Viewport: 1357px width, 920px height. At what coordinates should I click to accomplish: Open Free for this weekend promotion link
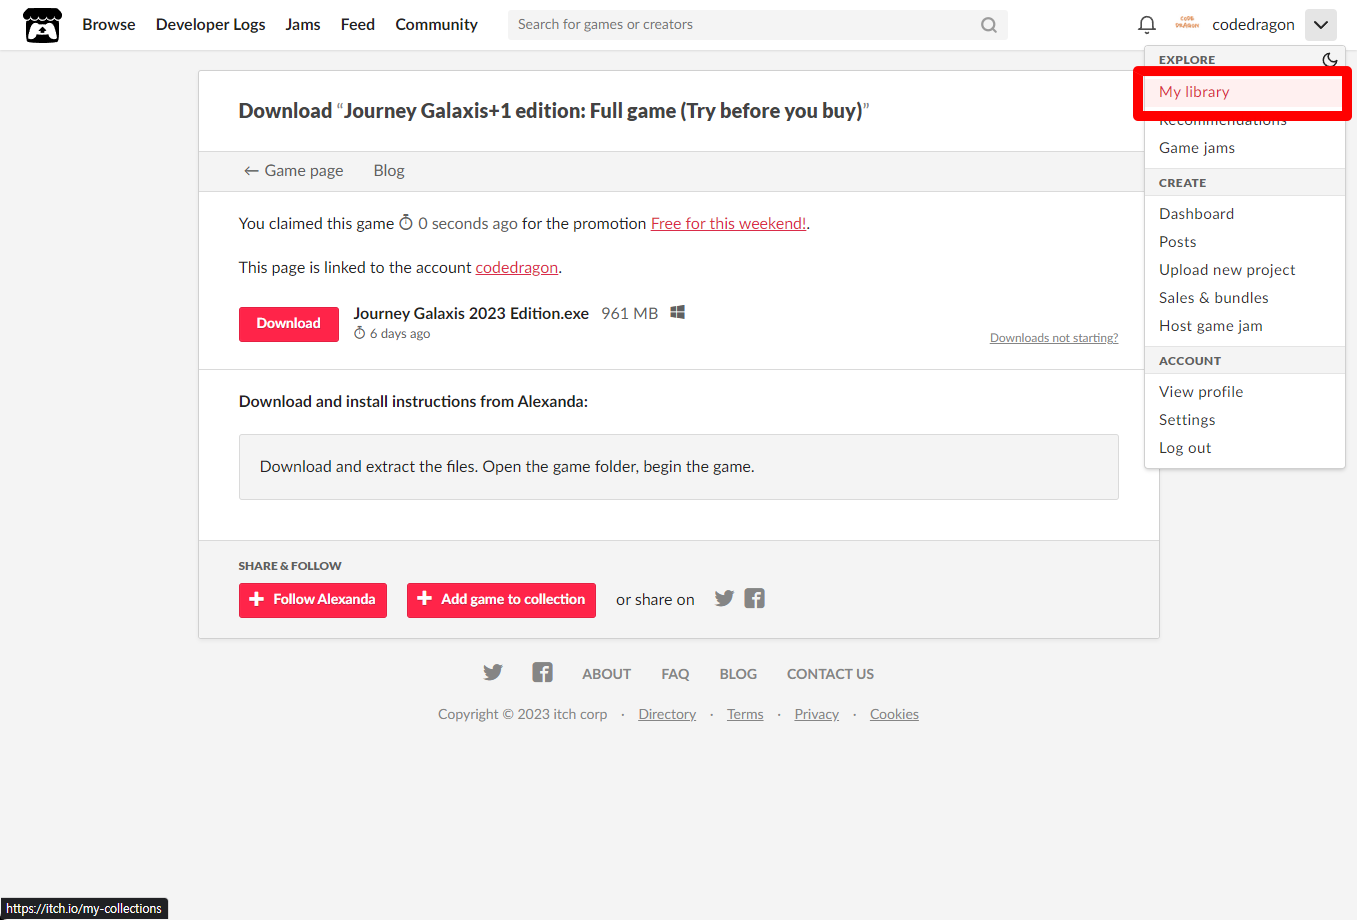click(728, 224)
